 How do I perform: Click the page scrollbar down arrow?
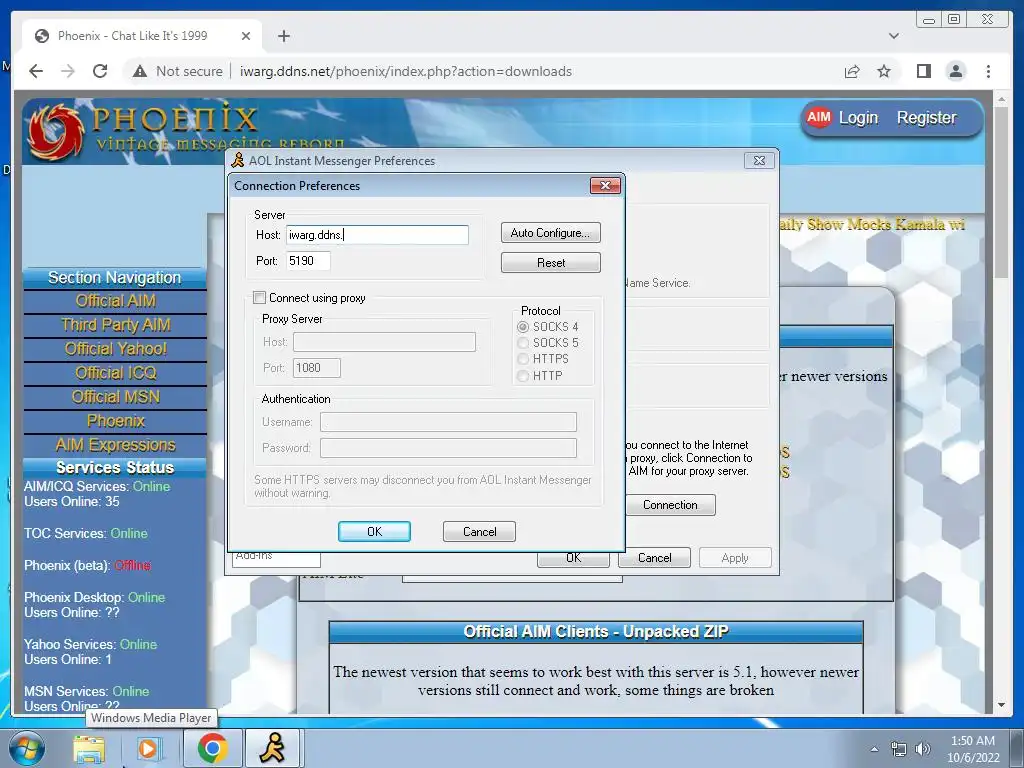tap(1001, 705)
